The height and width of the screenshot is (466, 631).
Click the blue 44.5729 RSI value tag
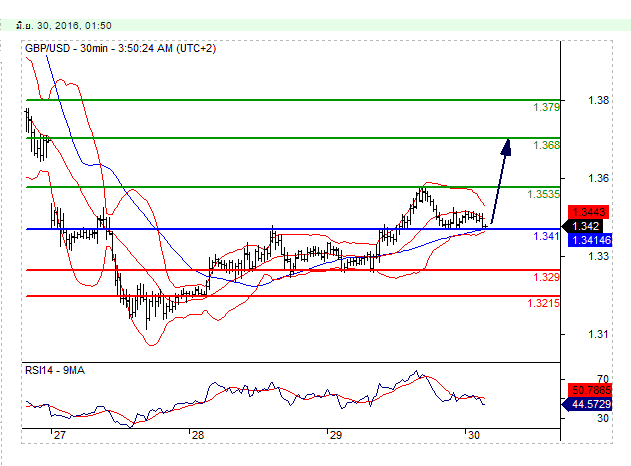pos(587,404)
